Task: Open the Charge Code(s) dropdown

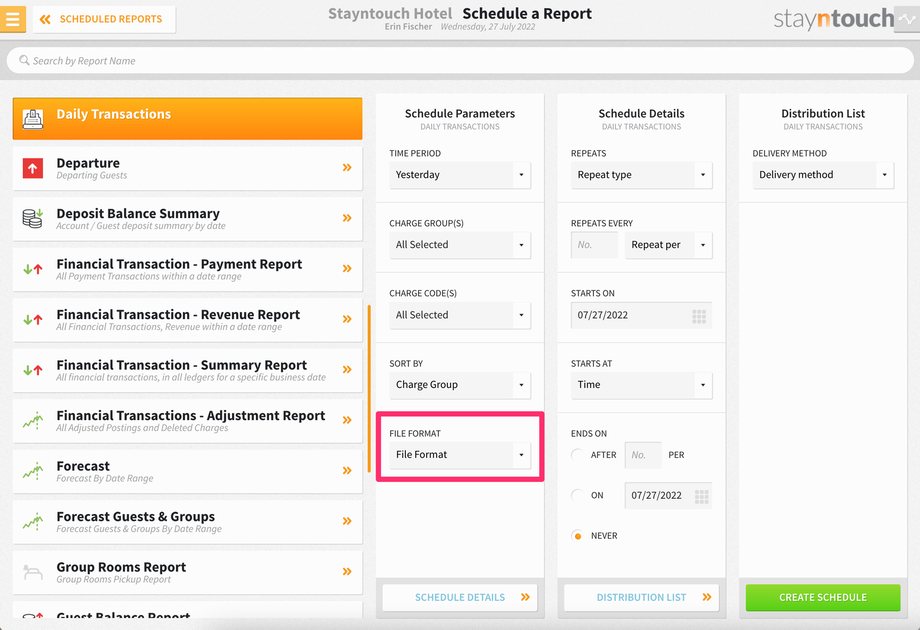Action: point(459,315)
